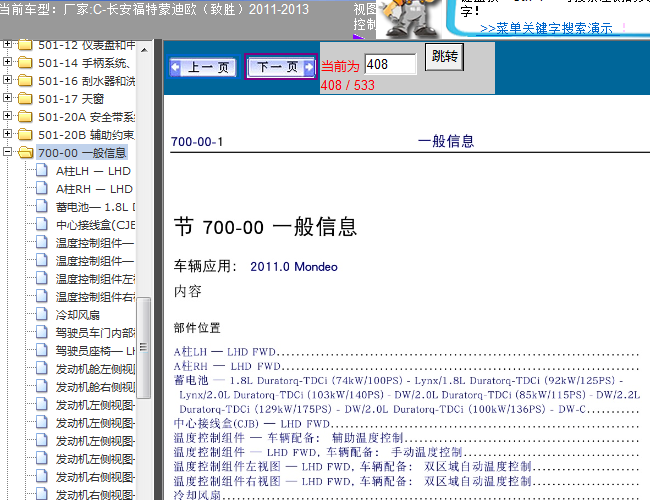Expand the 501-14 手柄系统 folder

coord(7,62)
